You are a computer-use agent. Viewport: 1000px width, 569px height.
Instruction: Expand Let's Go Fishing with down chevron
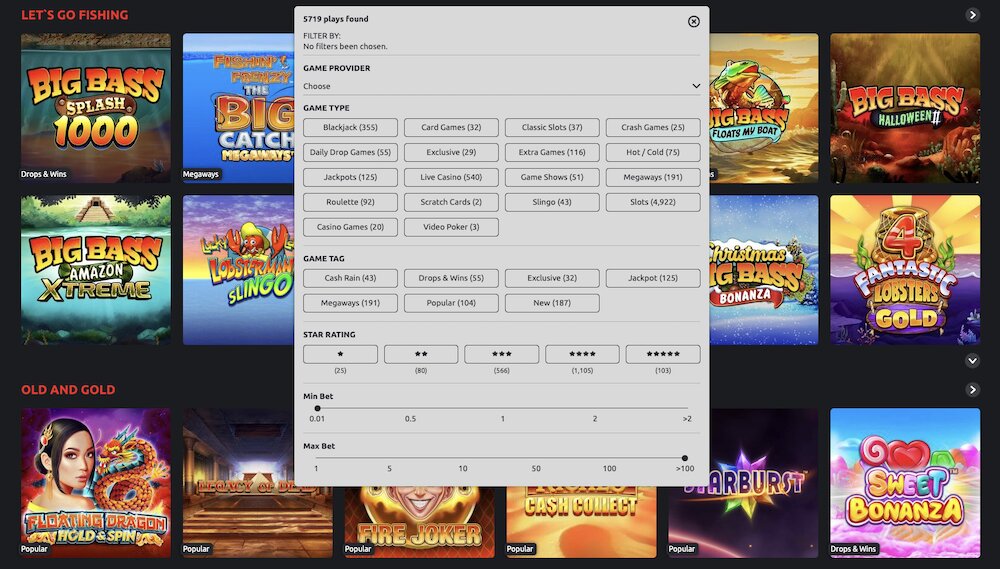[972, 360]
